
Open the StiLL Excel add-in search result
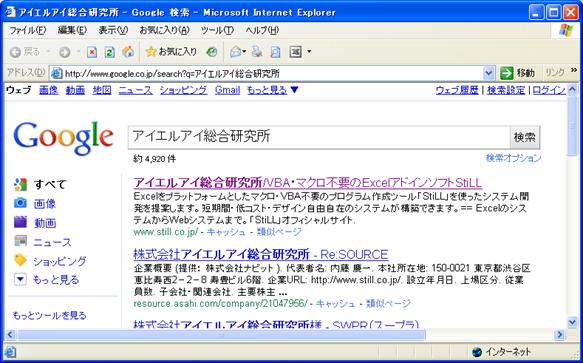(307, 183)
